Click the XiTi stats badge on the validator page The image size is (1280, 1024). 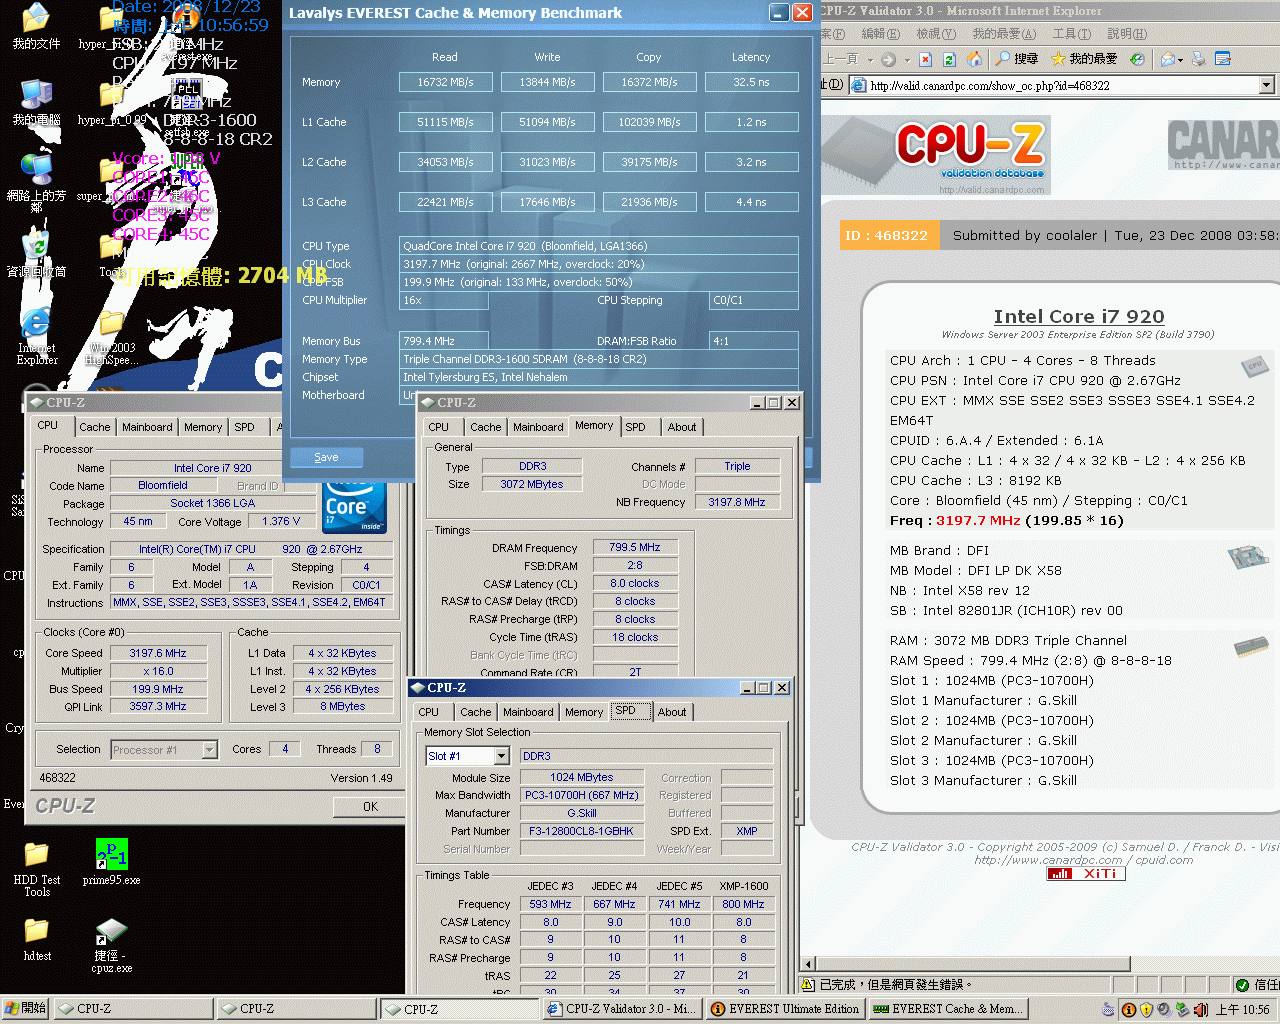tap(1086, 873)
